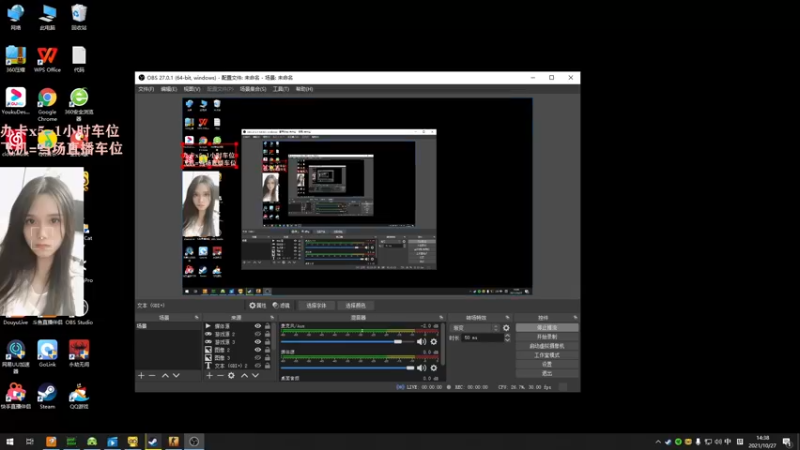This screenshot has height=450, width=800.
Task: Open Google Chrome desktop icon
Action: click(x=47, y=104)
